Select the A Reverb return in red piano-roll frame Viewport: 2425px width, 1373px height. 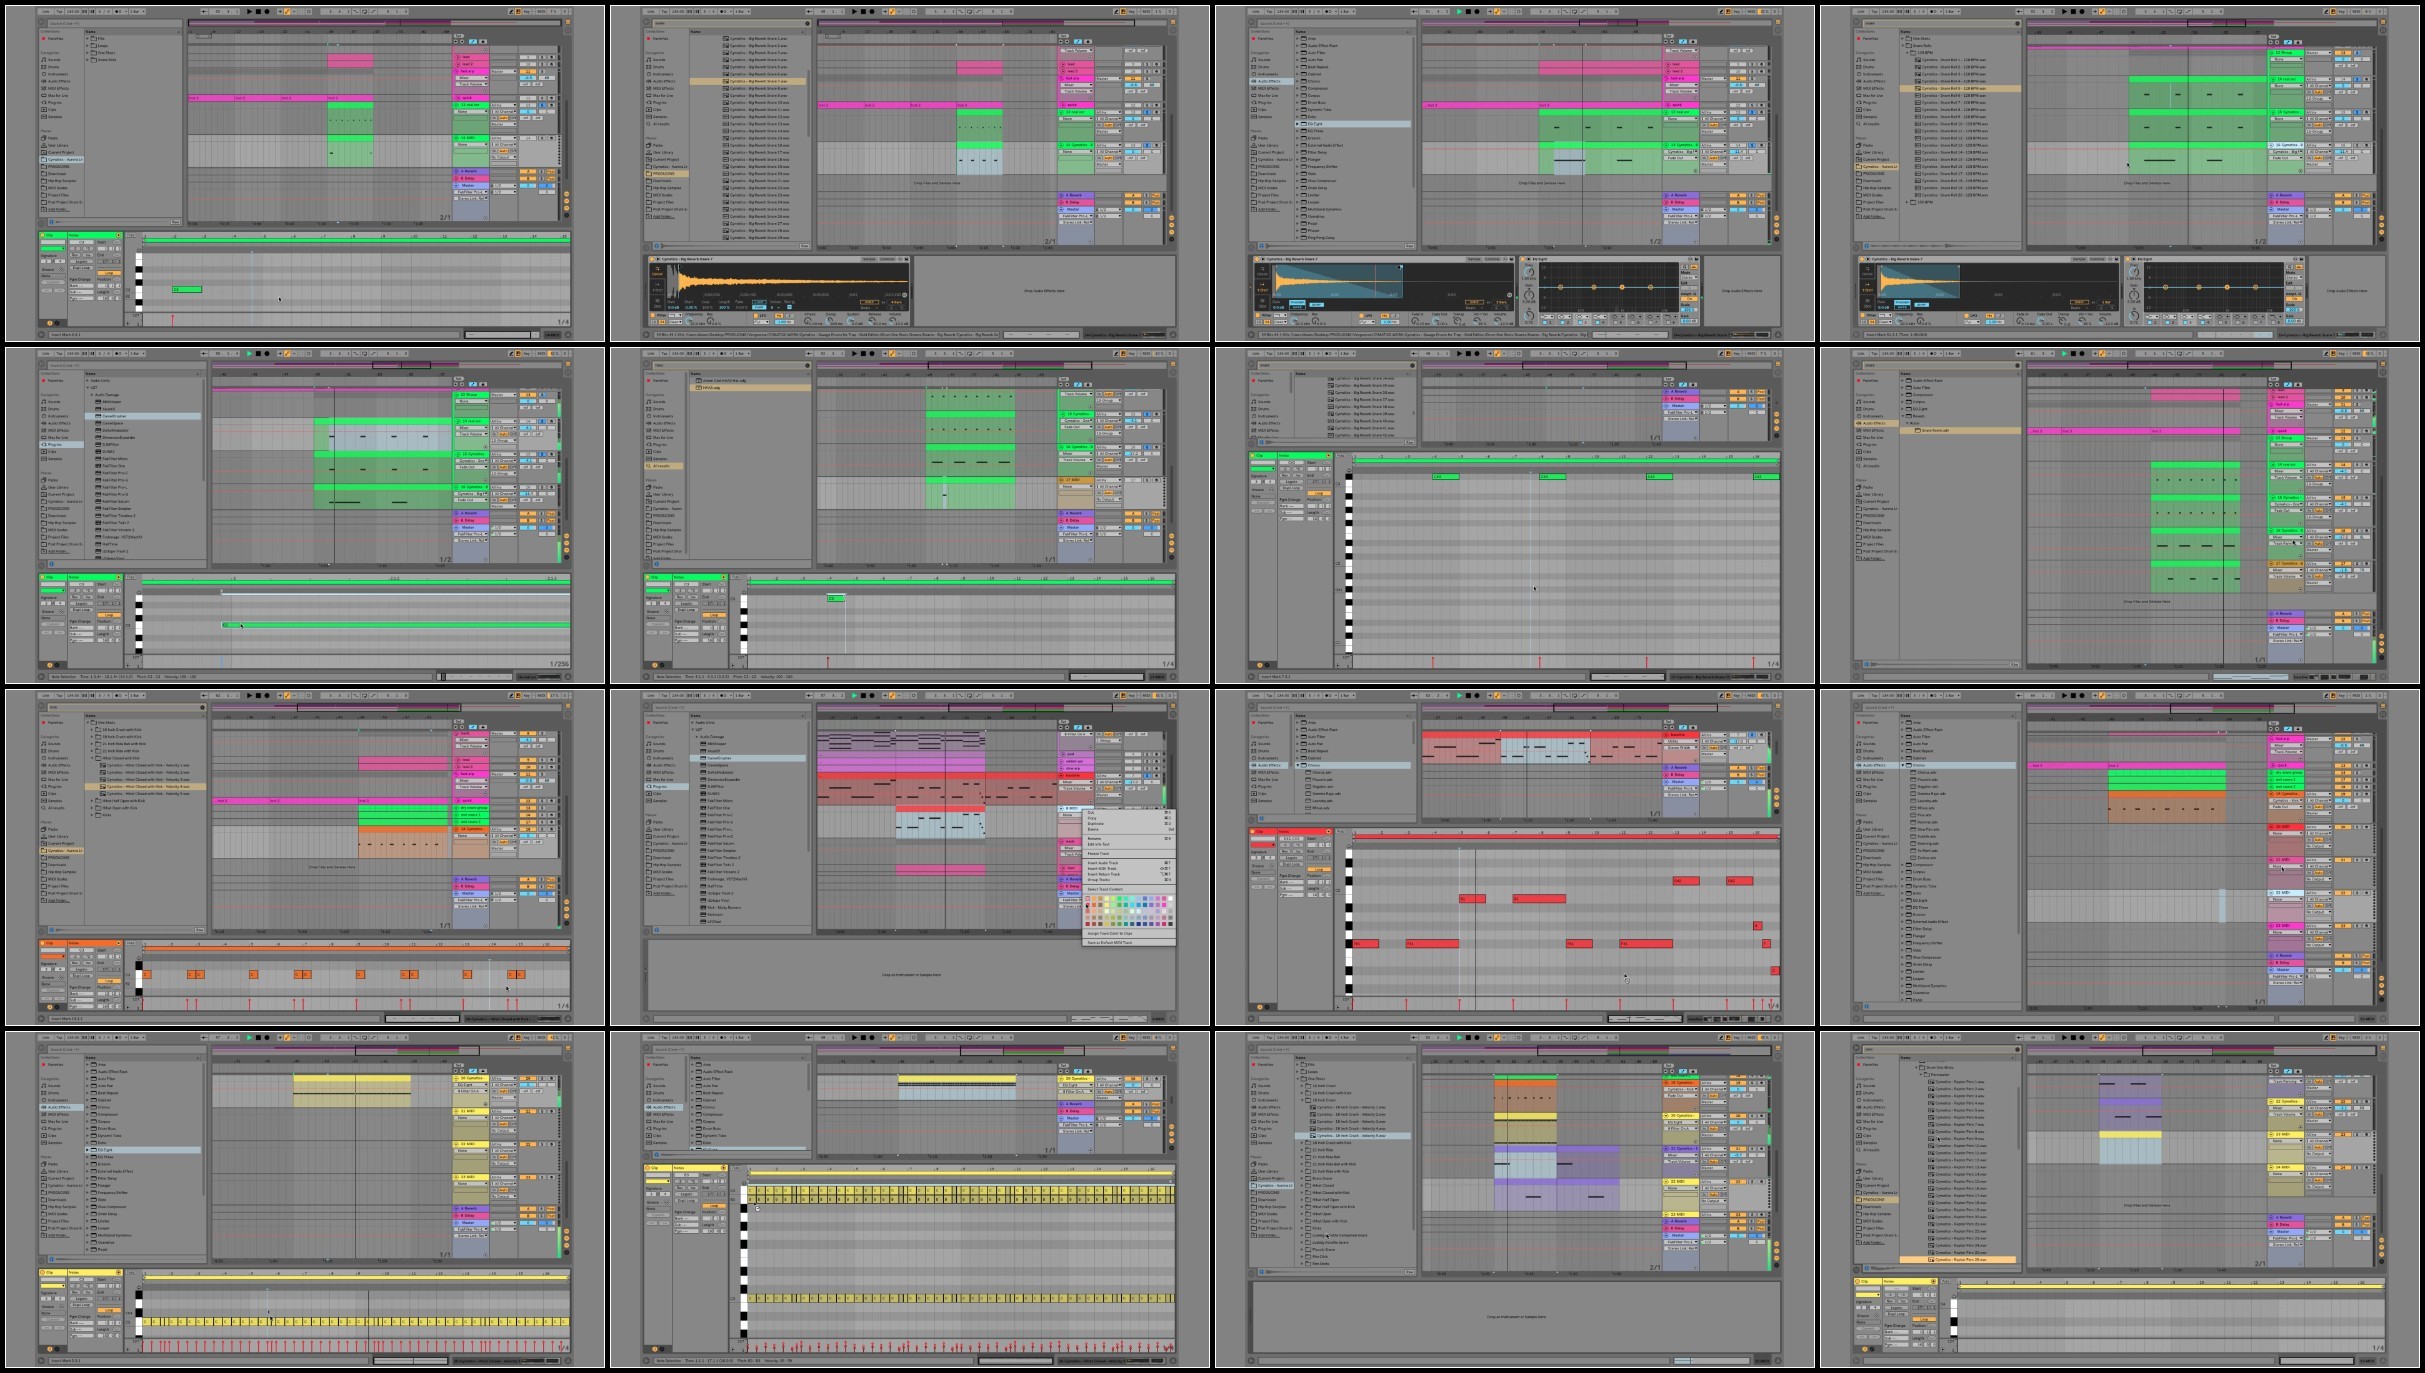pyautogui.click(x=1681, y=767)
